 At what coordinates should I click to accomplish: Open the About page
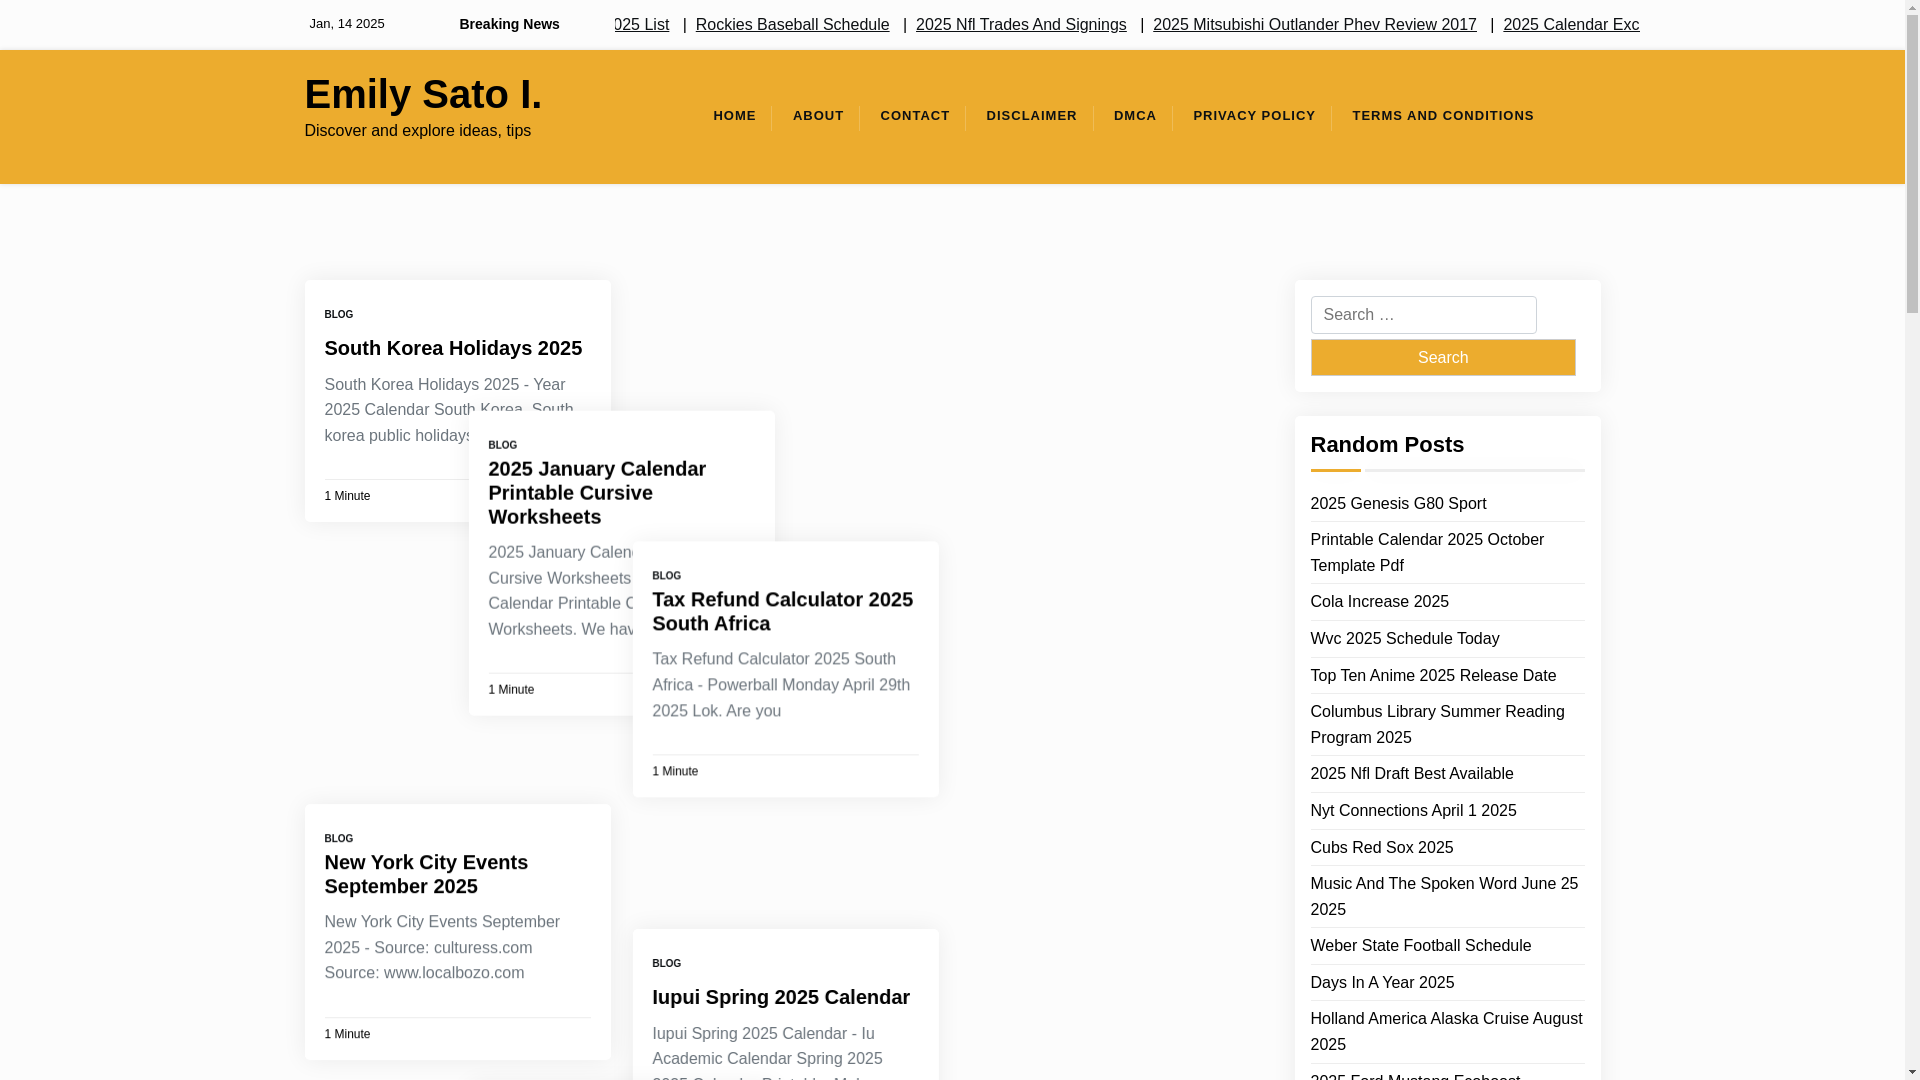[818, 116]
